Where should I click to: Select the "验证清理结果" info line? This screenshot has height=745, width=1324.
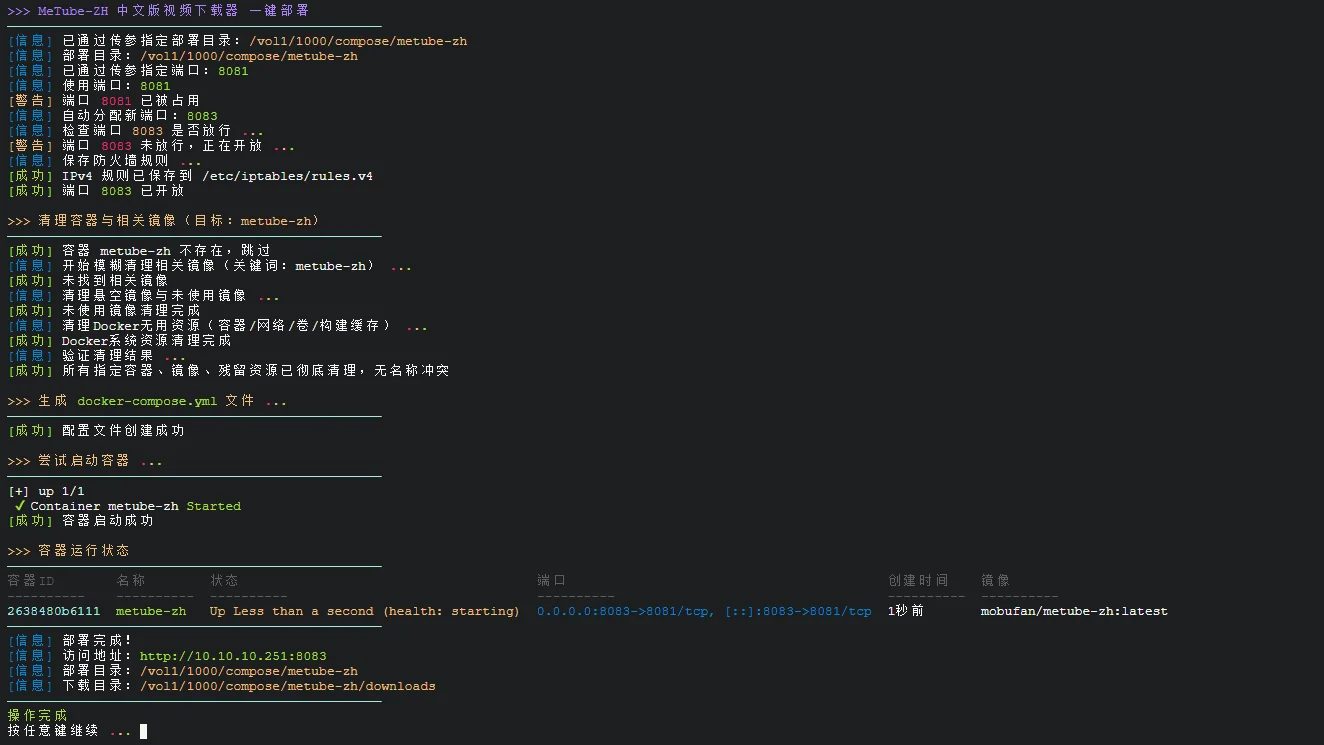(96, 356)
